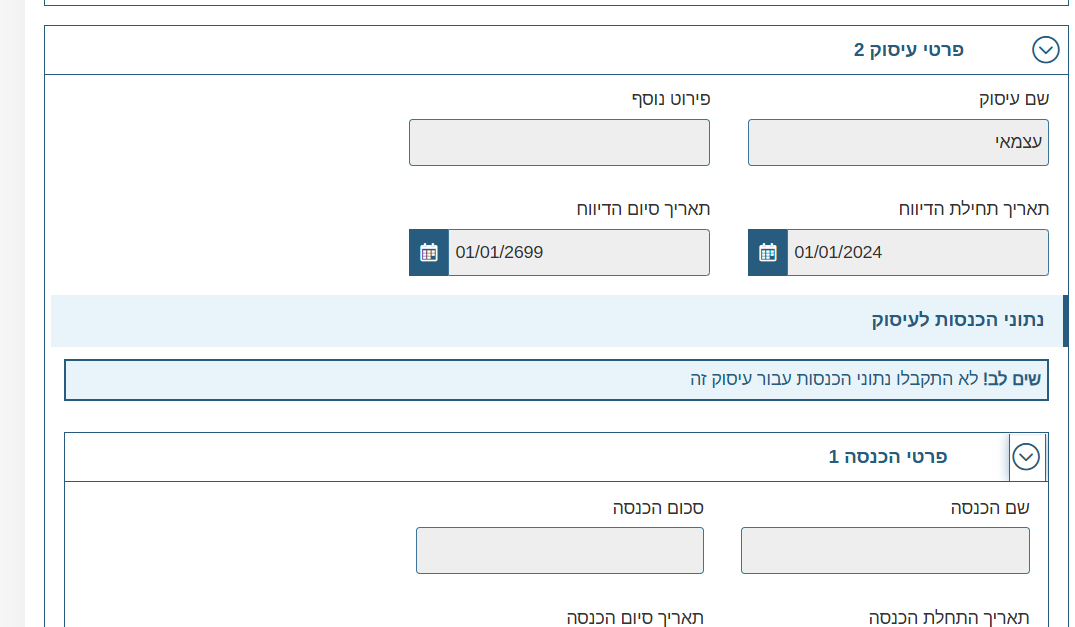Image resolution: width=1075 pixels, height=627 pixels.
Task: Click the סכום הכנסה input field
Action: coord(560,551)
